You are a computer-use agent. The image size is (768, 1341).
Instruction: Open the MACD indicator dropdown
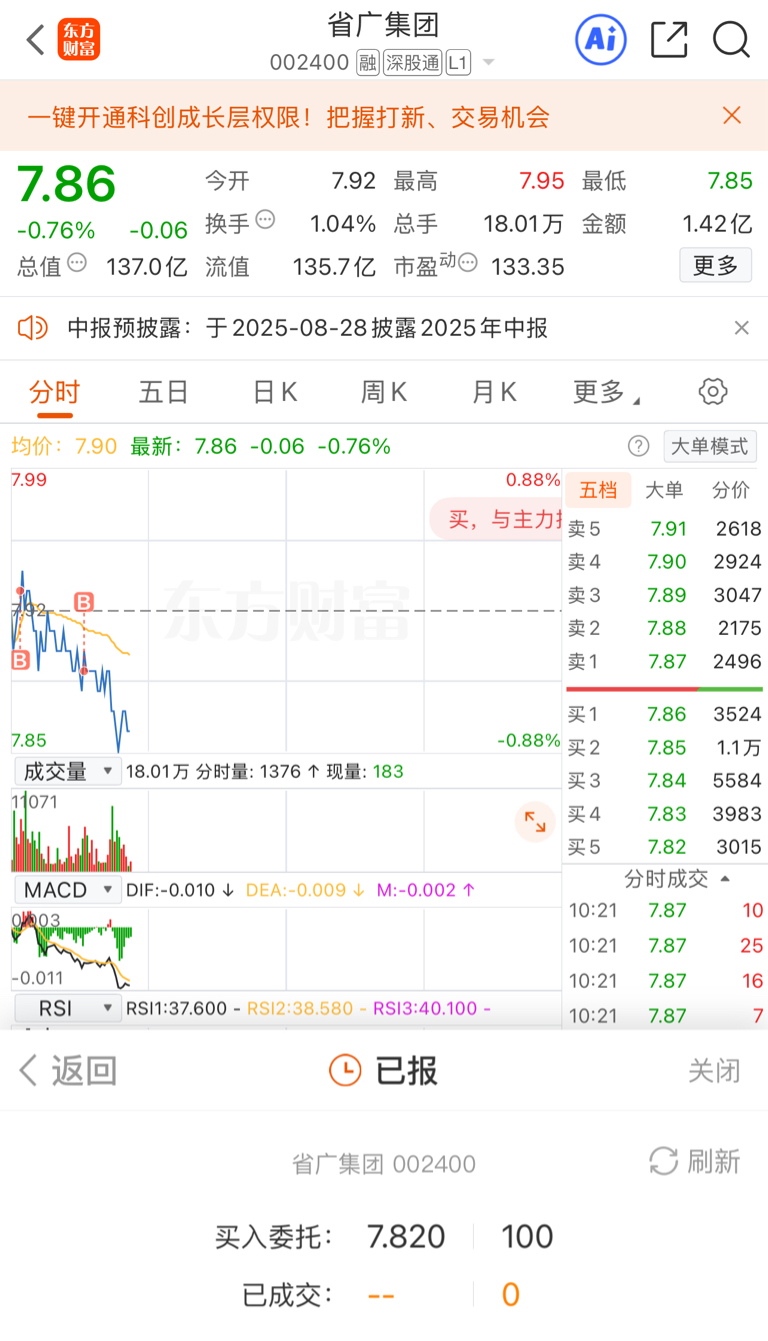tap(67, 889)
